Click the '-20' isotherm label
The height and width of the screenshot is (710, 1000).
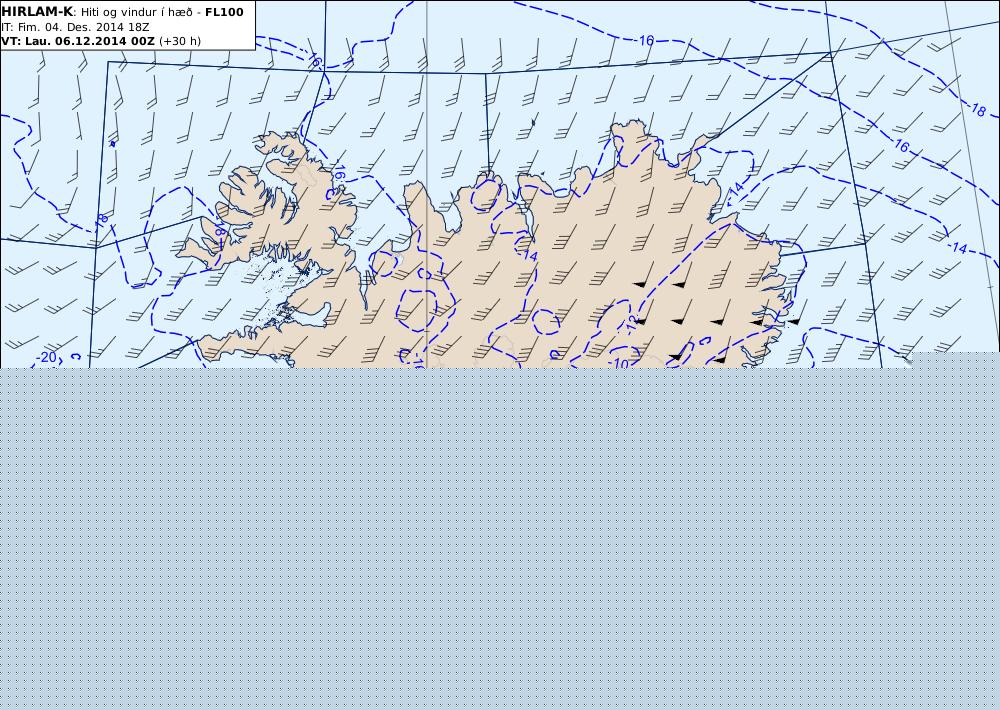pos(46,358)
